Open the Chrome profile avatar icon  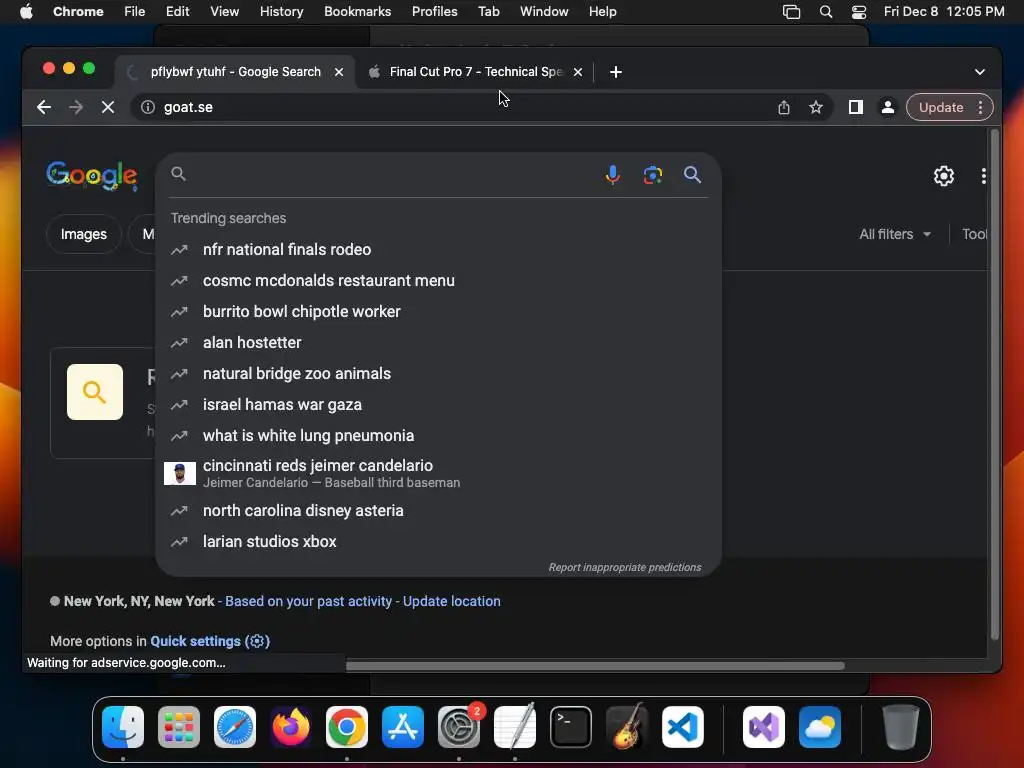point(888,107)
